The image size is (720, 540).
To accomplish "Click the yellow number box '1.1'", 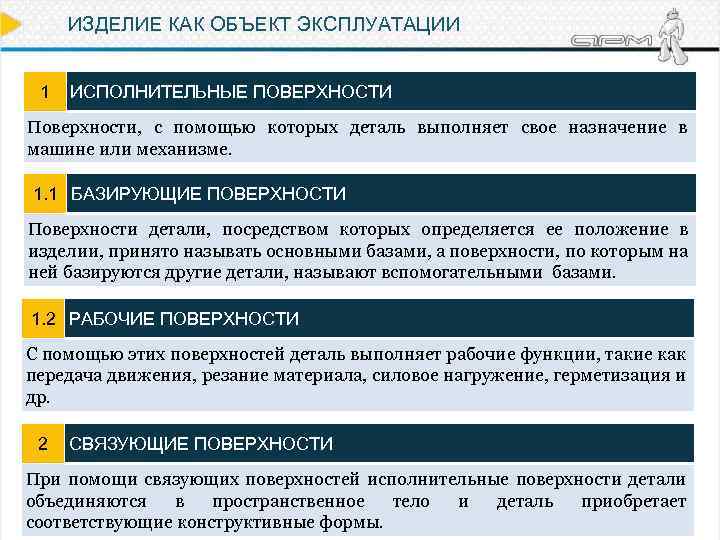I will (45, 193).
